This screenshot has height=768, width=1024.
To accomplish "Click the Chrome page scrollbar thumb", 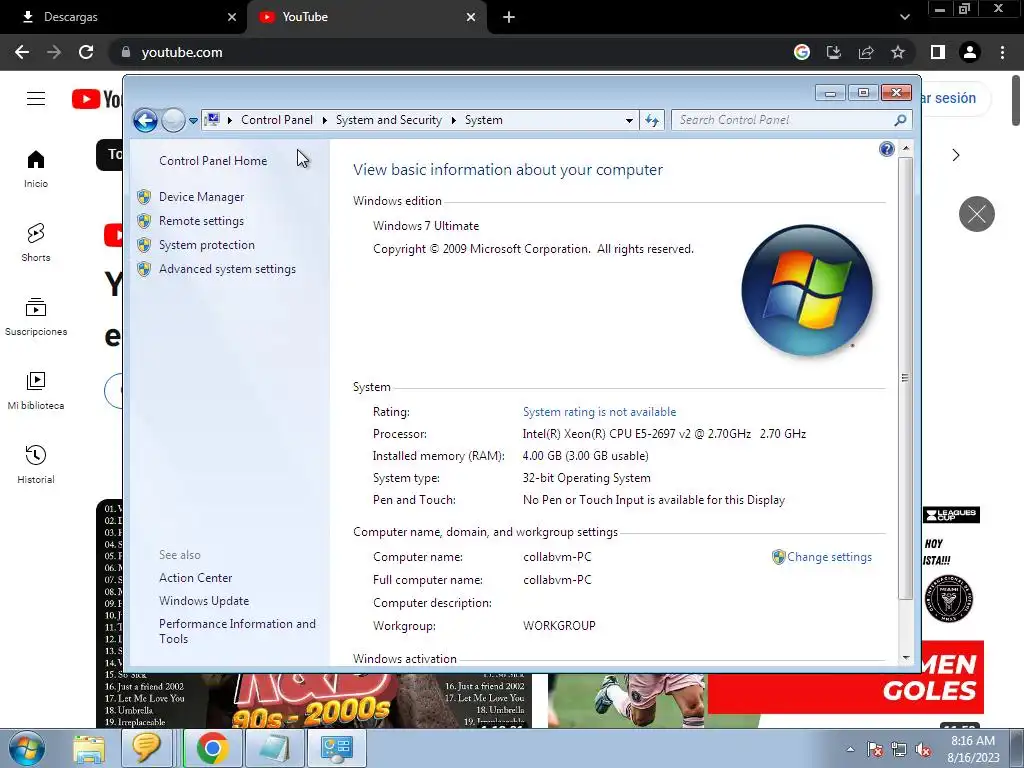I will [x=1017, y=101].
